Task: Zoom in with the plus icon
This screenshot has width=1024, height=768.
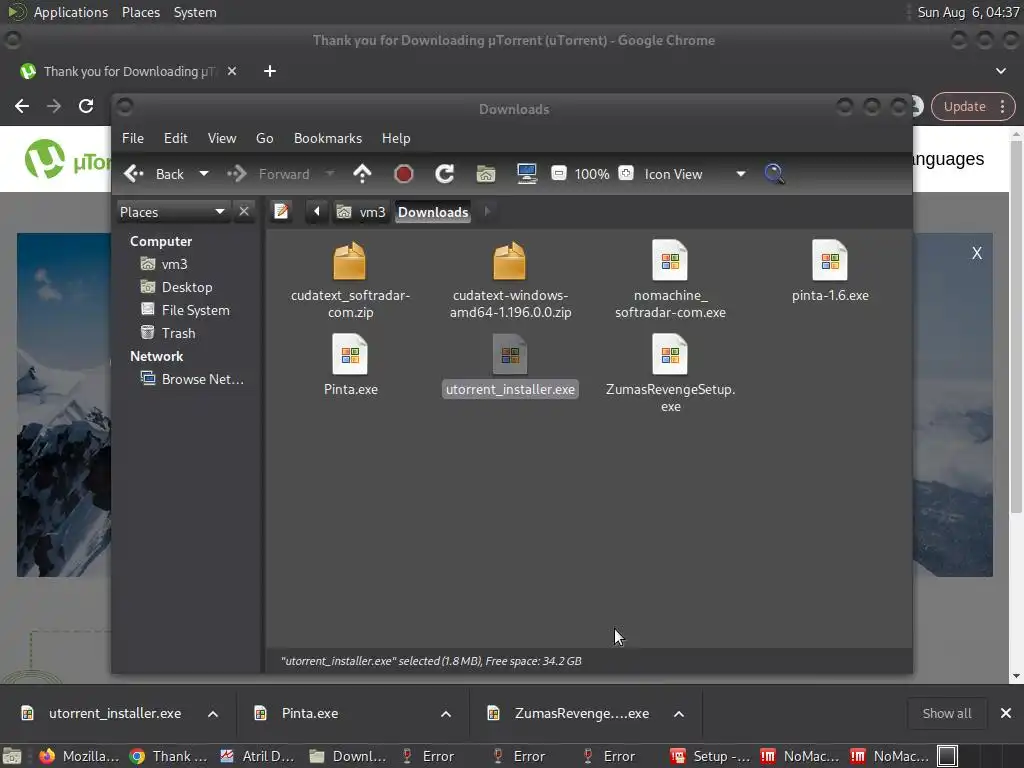Action: coord(626,173)
